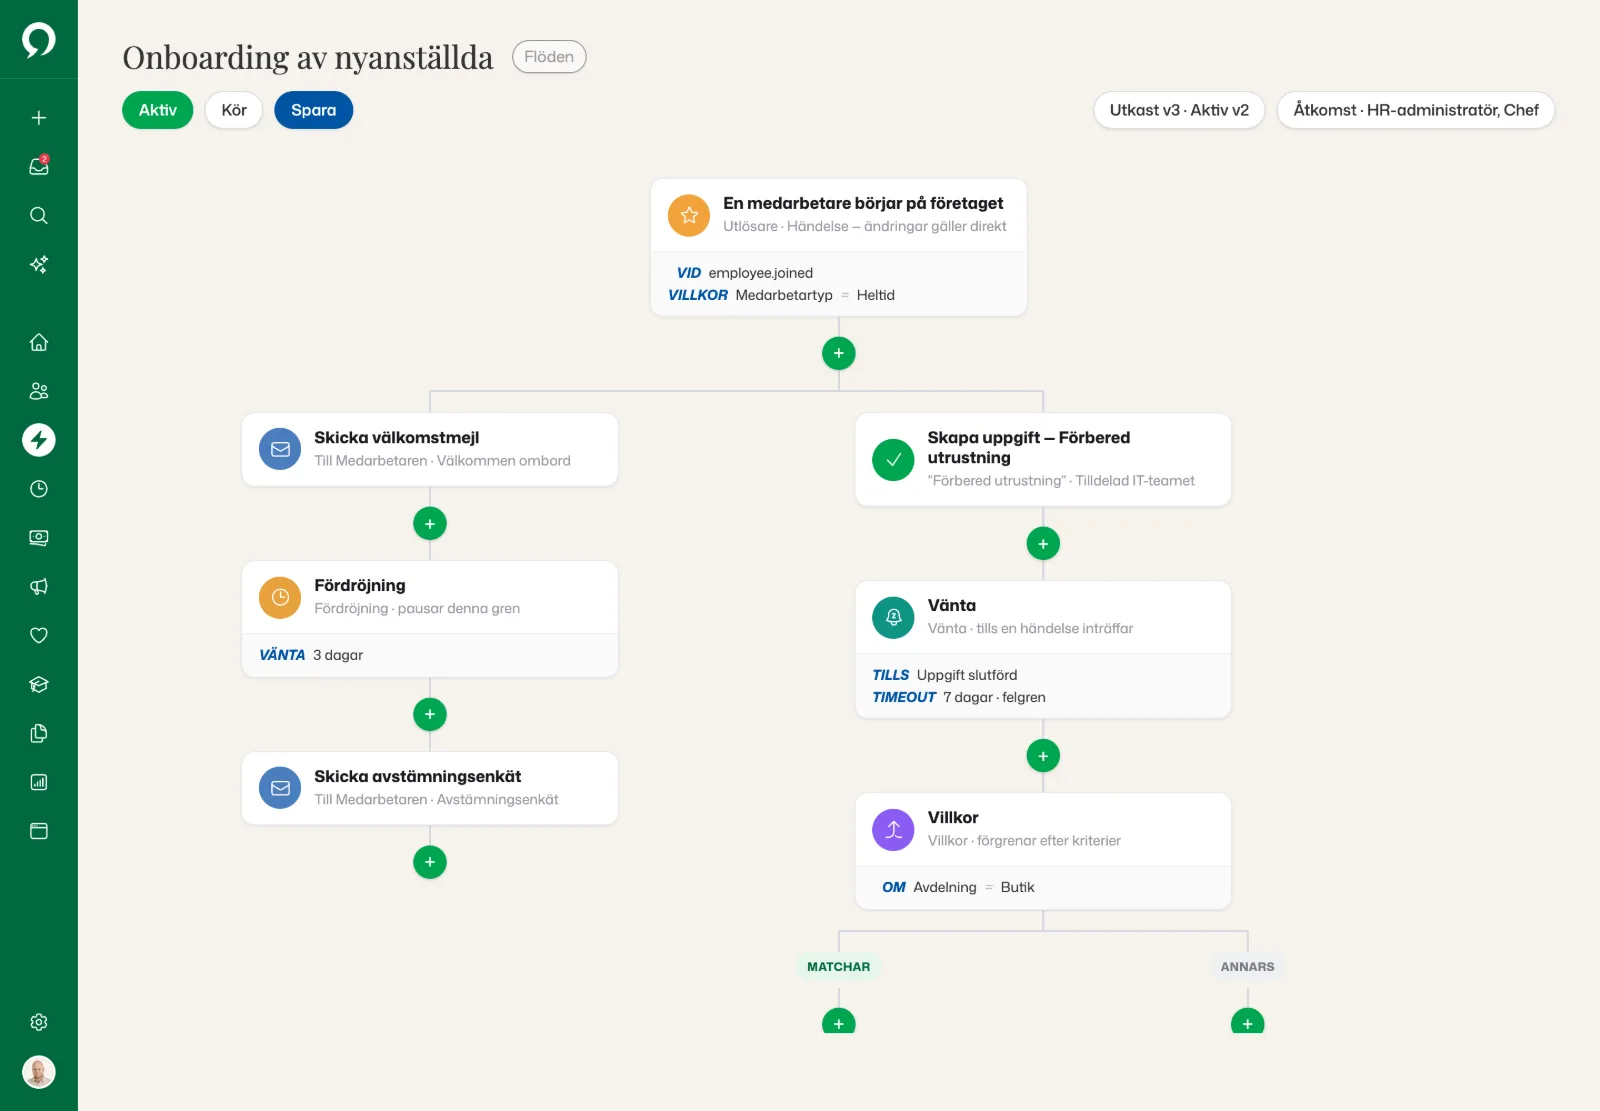
Task: Open the Åtkomst HR-administratör, Chef selector
Action: (x=1416, y=110)
